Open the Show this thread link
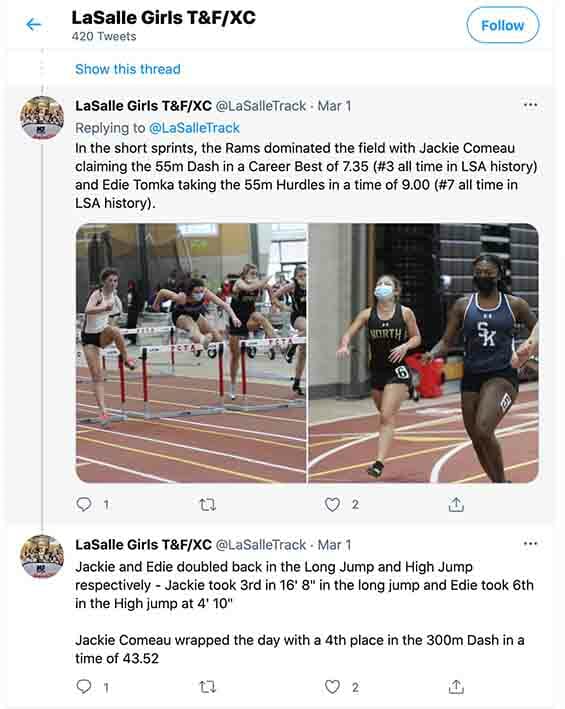The height and width of the screenshot is (709, 565). point(128,69)
